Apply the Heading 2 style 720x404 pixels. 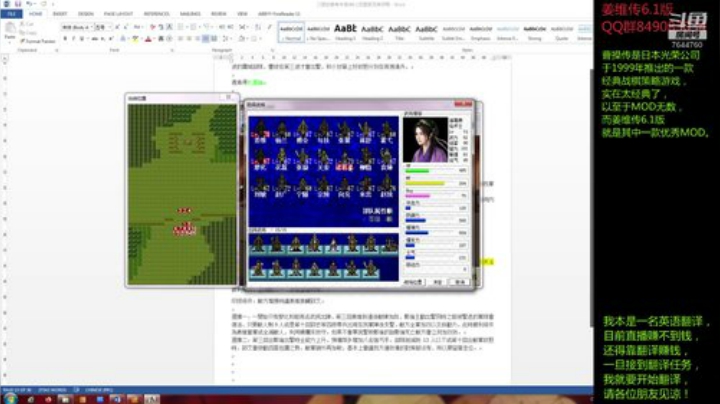coord(372,32)
